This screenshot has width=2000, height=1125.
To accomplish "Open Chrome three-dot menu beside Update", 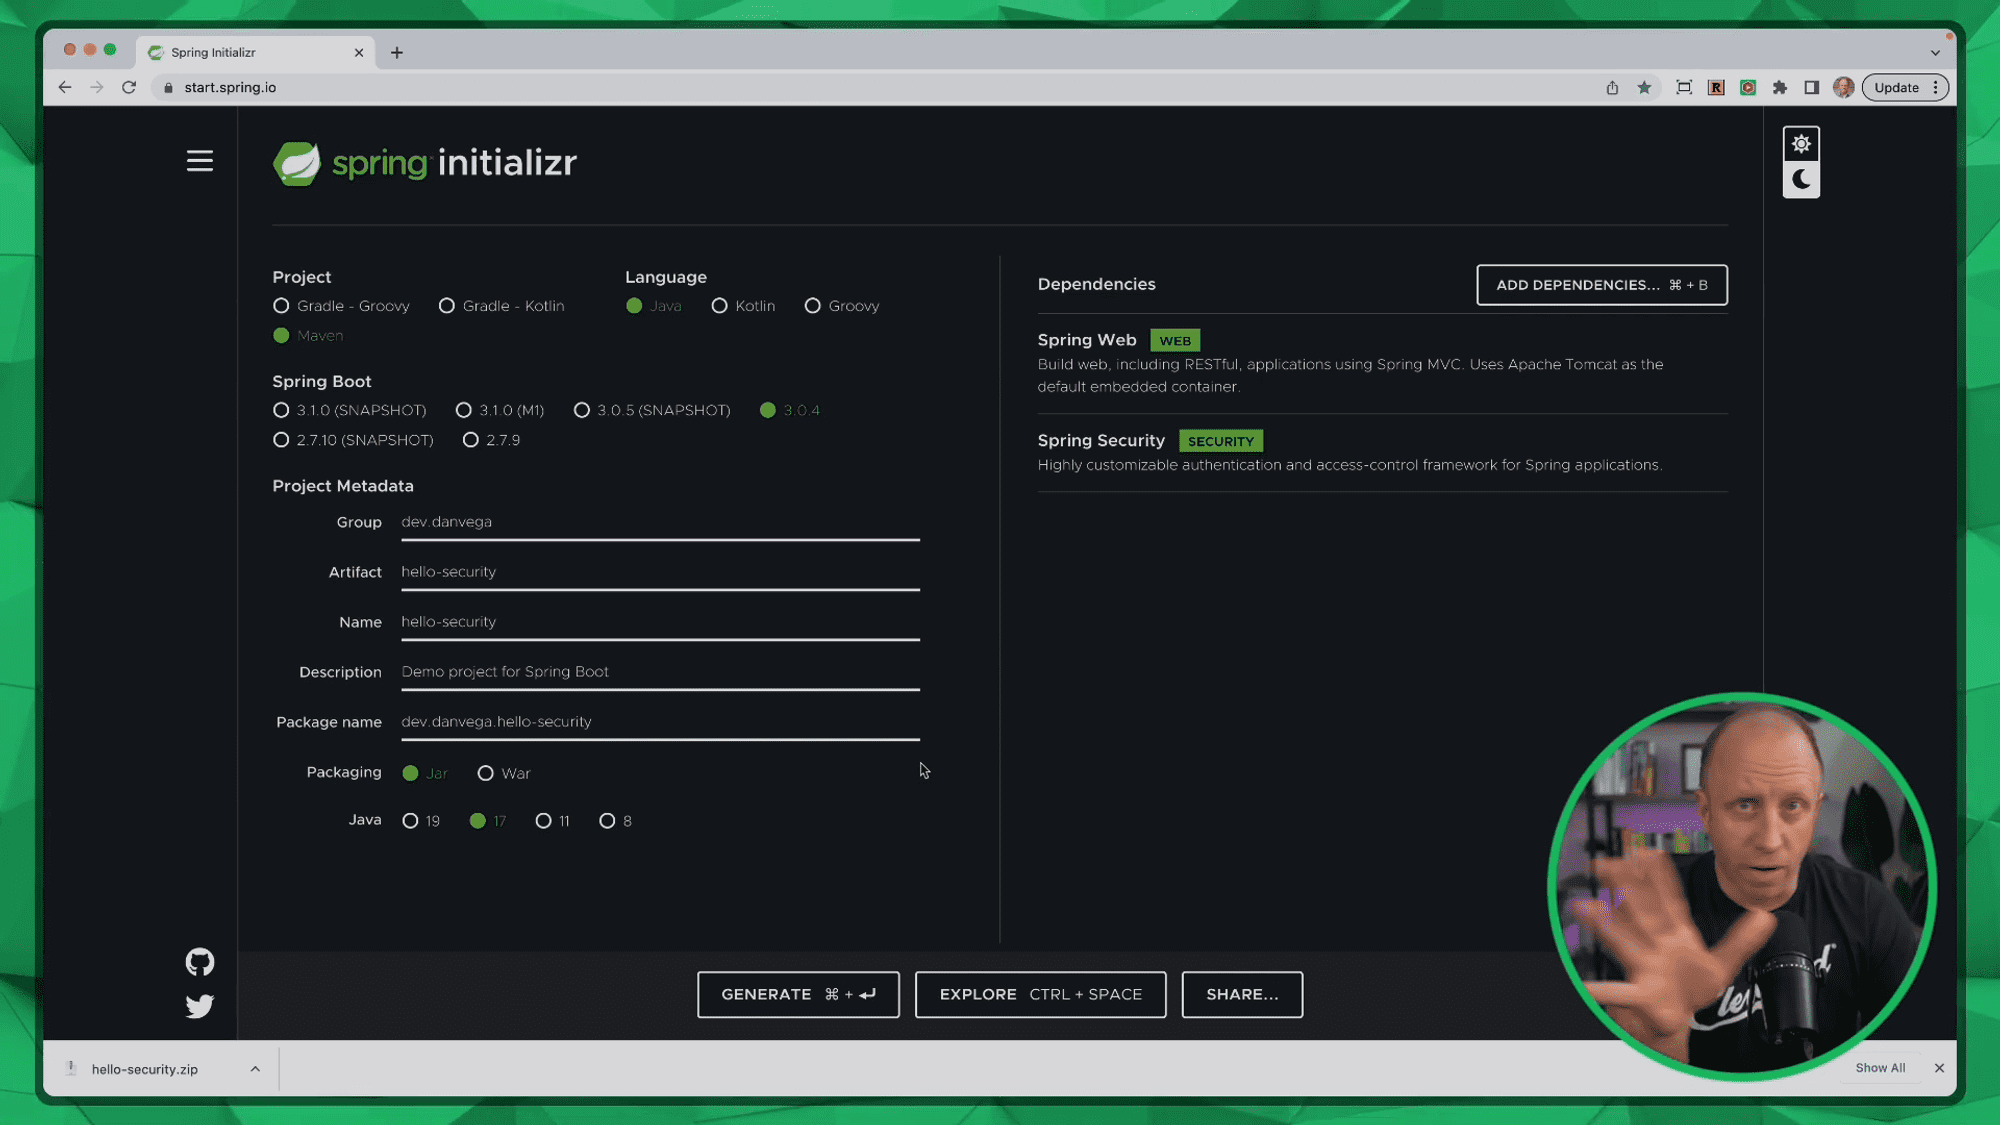I will (1936, 88).
